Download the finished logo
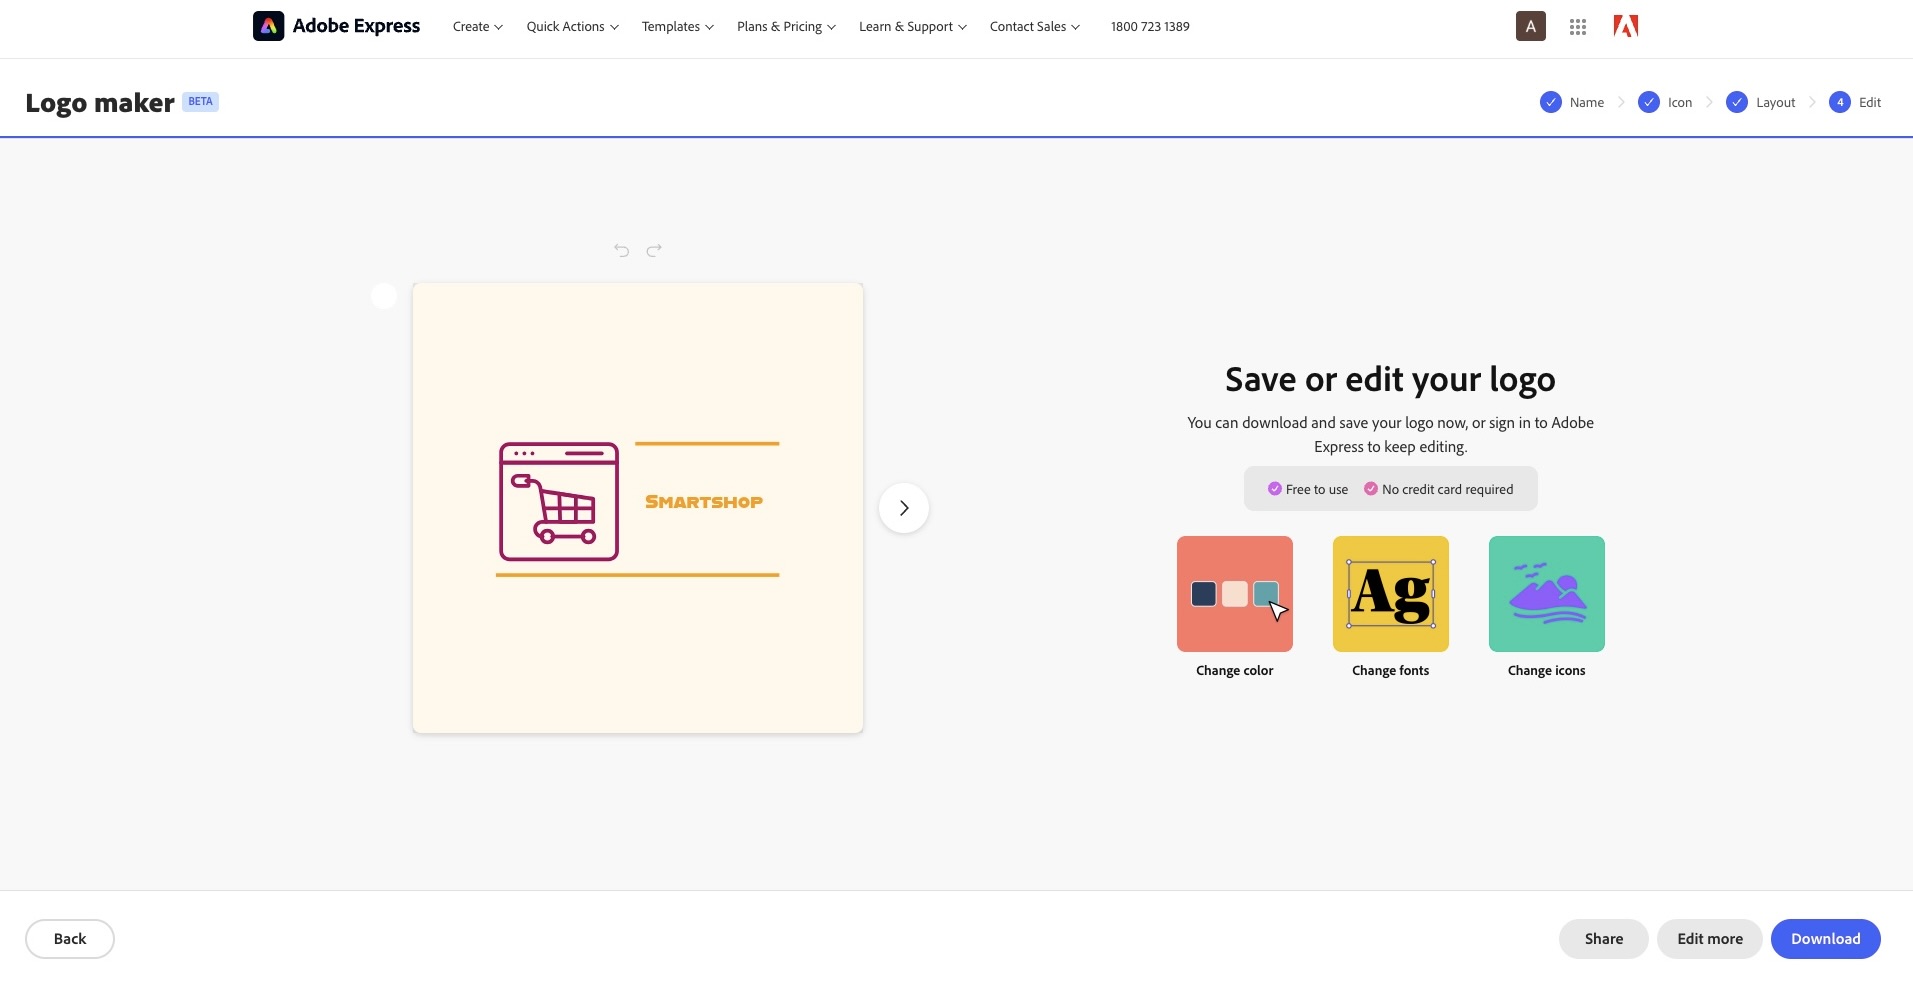The image size is (1913, 986). tap(1825, 938)
